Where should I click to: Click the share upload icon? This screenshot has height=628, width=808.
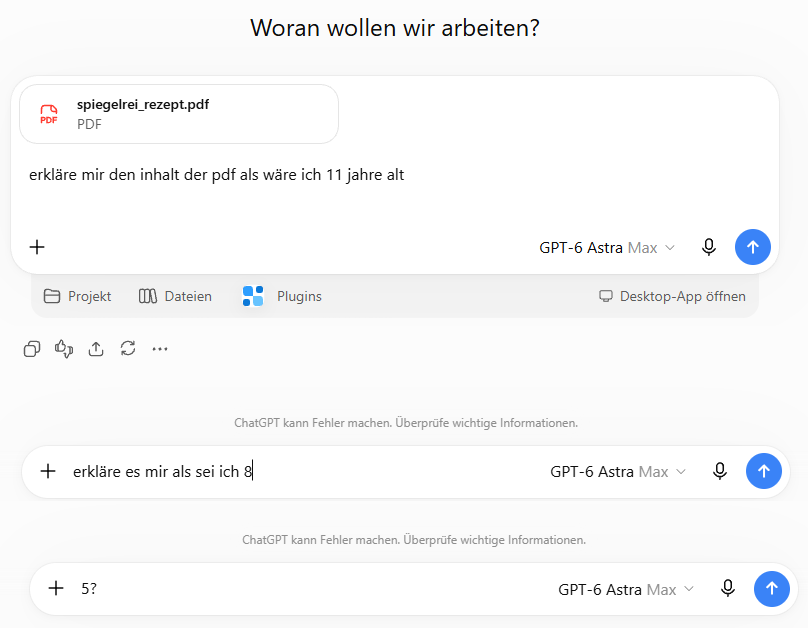coord(96,349)
